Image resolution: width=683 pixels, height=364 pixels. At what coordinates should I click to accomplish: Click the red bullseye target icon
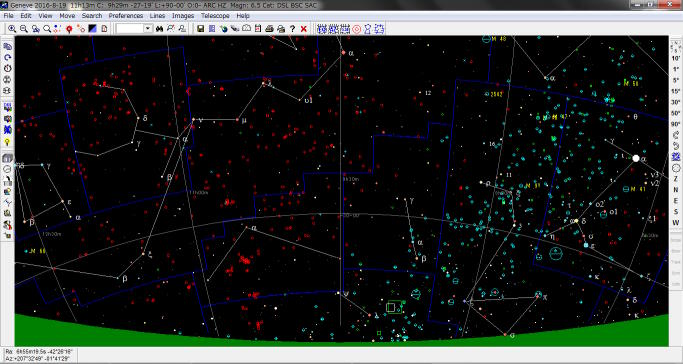click(356, 29)
